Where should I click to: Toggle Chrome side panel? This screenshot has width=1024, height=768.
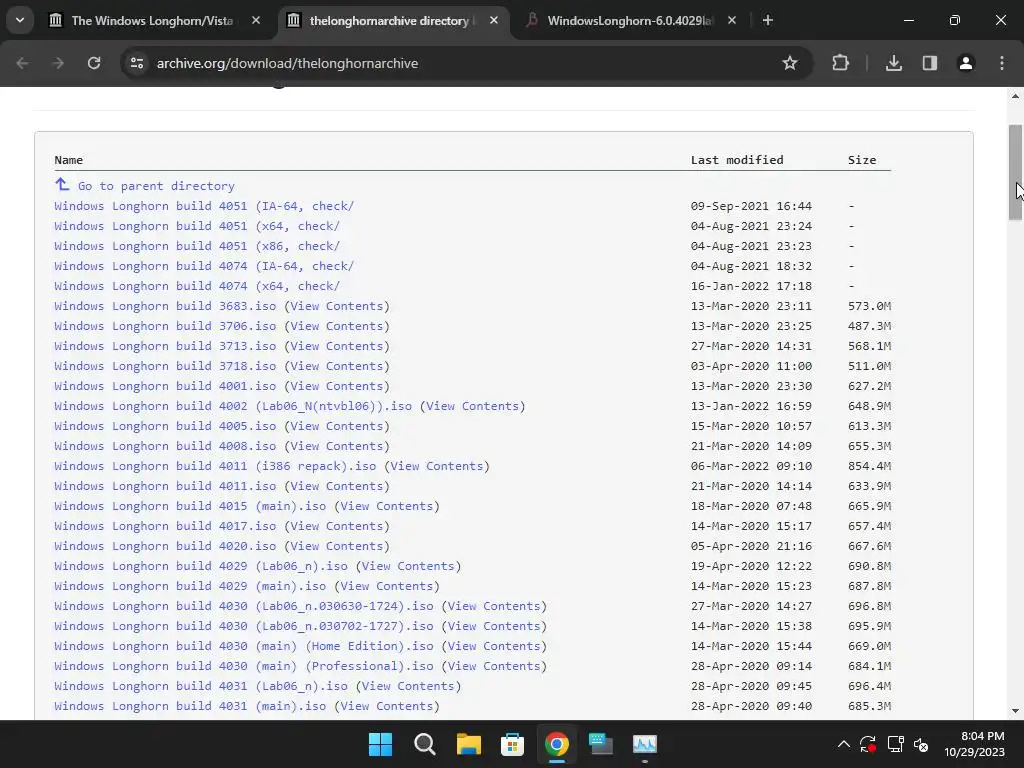pyautogui.click(x=930, y=63)
